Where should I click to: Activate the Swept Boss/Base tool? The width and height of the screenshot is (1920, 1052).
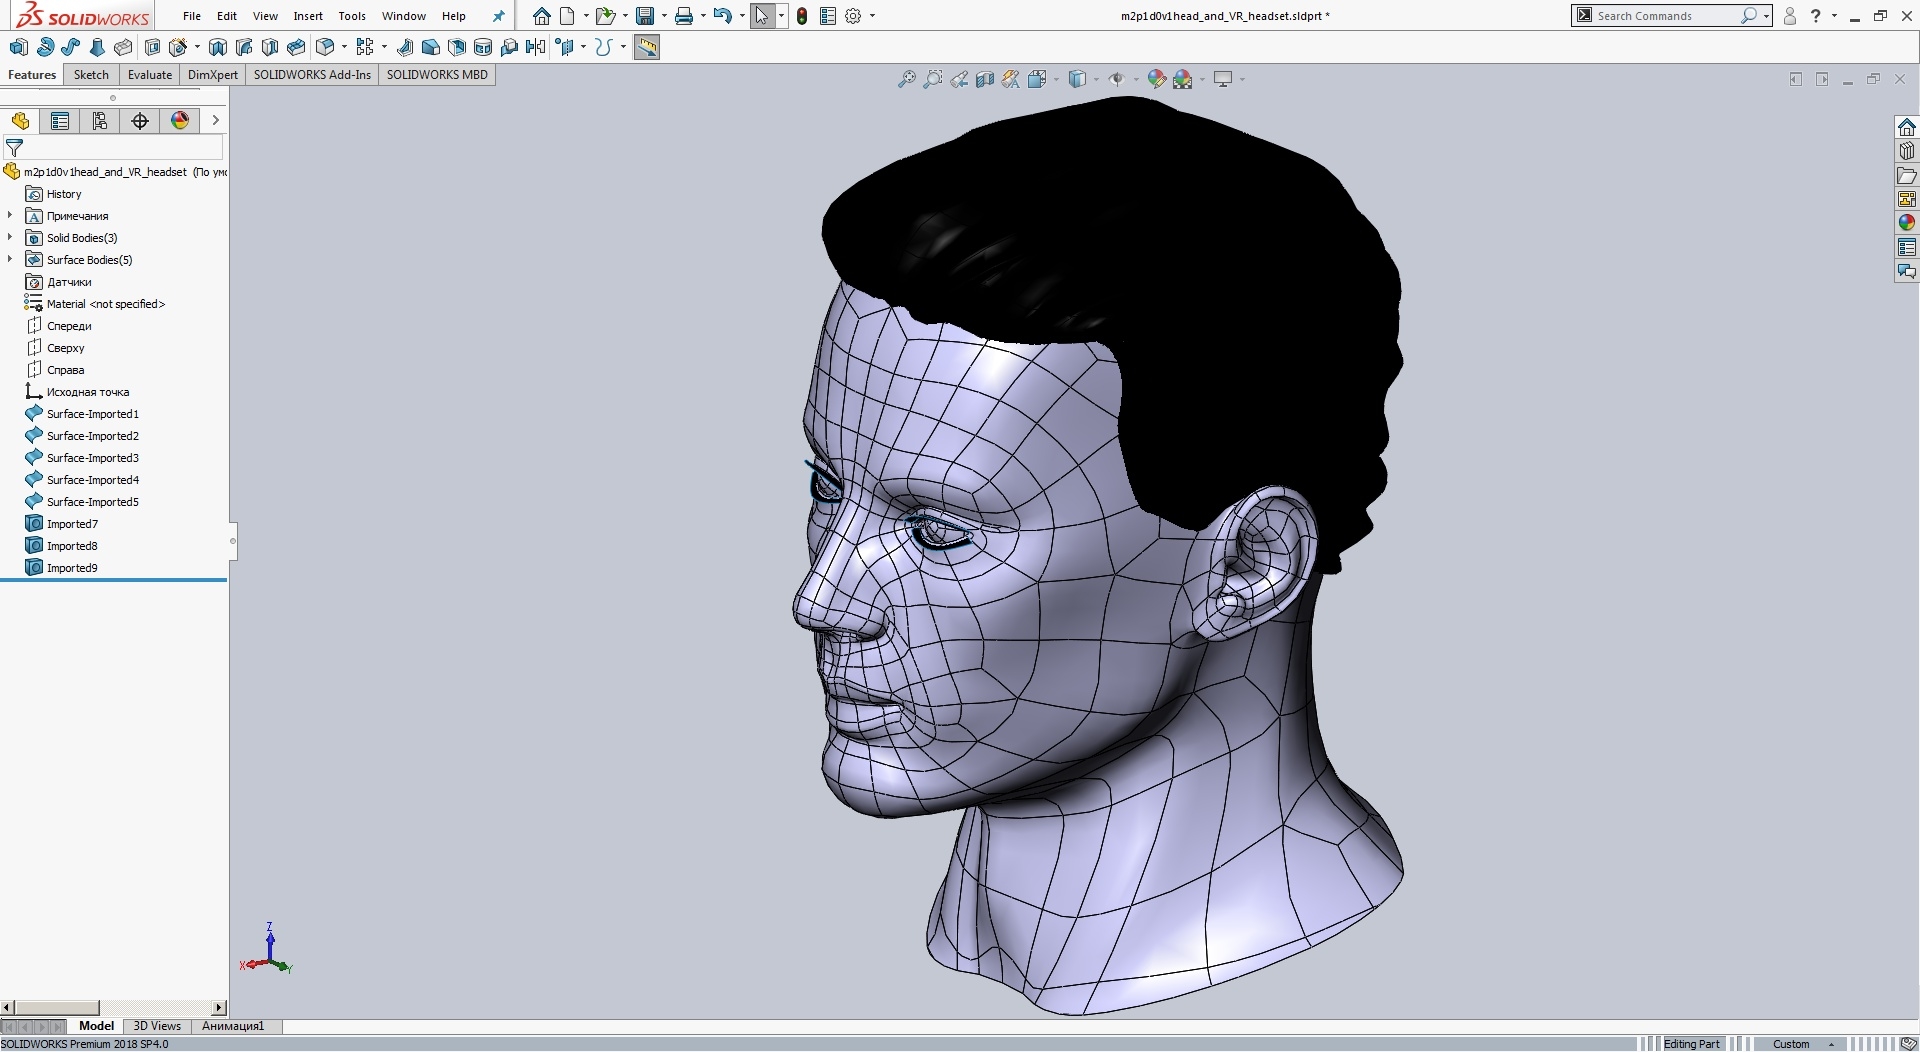click(70, 47)
